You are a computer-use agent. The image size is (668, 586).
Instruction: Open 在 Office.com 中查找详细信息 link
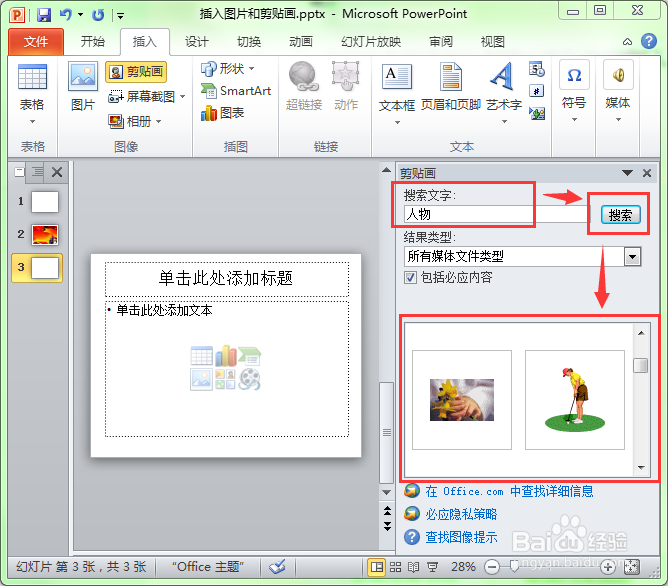click(509, 491)
